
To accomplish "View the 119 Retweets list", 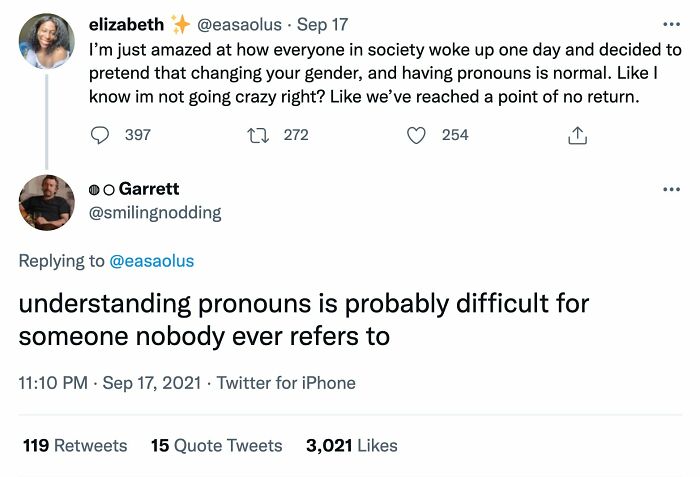I will (x=75, y=445).
